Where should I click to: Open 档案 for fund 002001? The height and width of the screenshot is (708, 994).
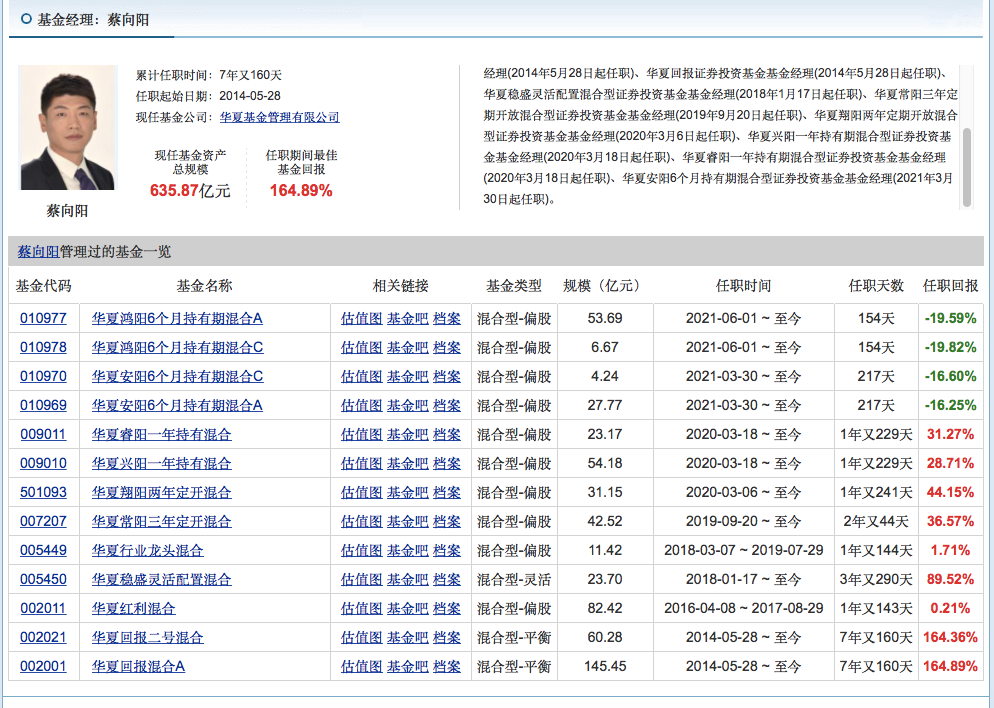point(447,667)
